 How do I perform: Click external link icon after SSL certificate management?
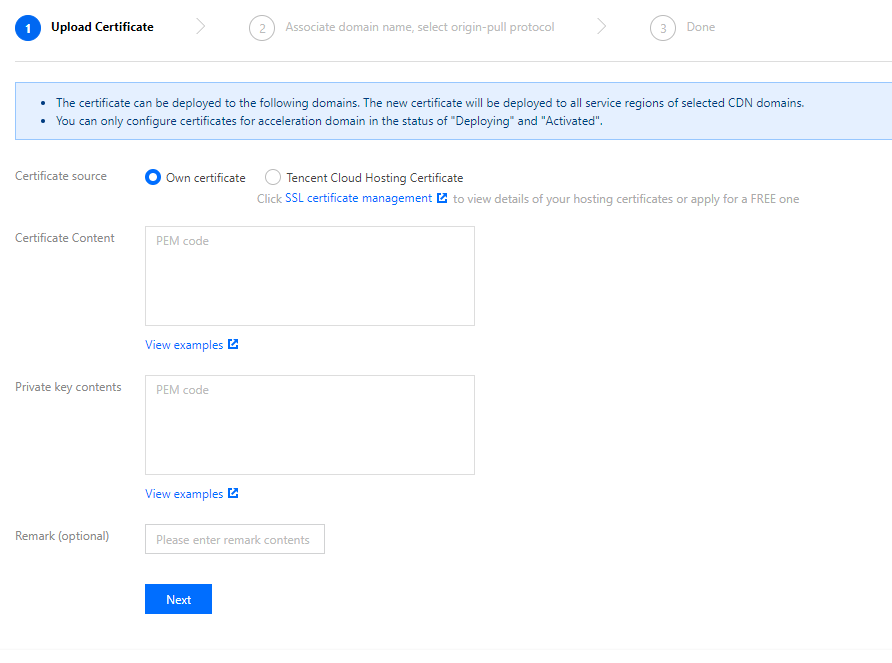(x=442, y=198)
